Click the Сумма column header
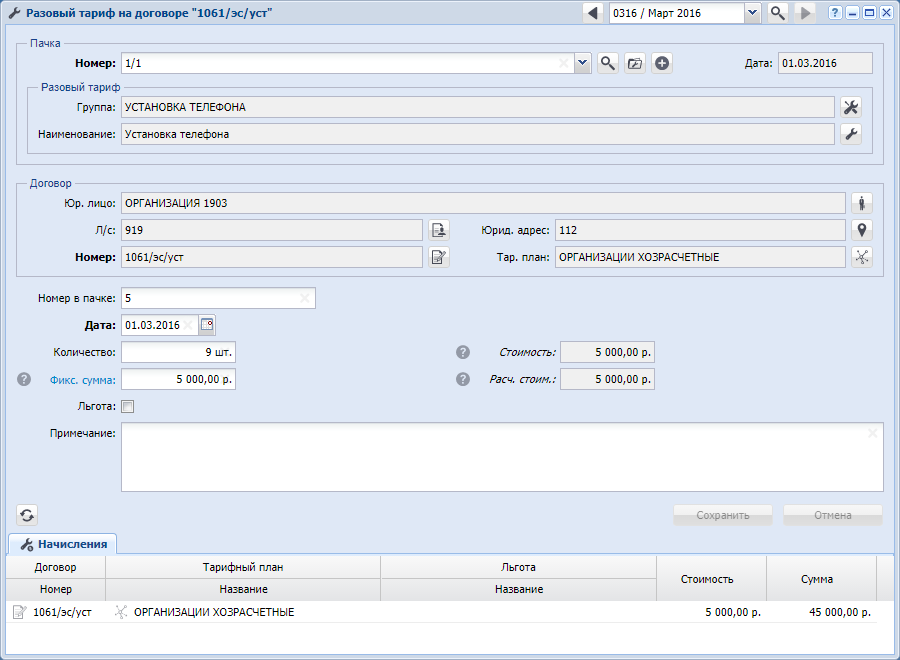The height and width of the screenshot is (660, 900). click(x=821, y=579)
